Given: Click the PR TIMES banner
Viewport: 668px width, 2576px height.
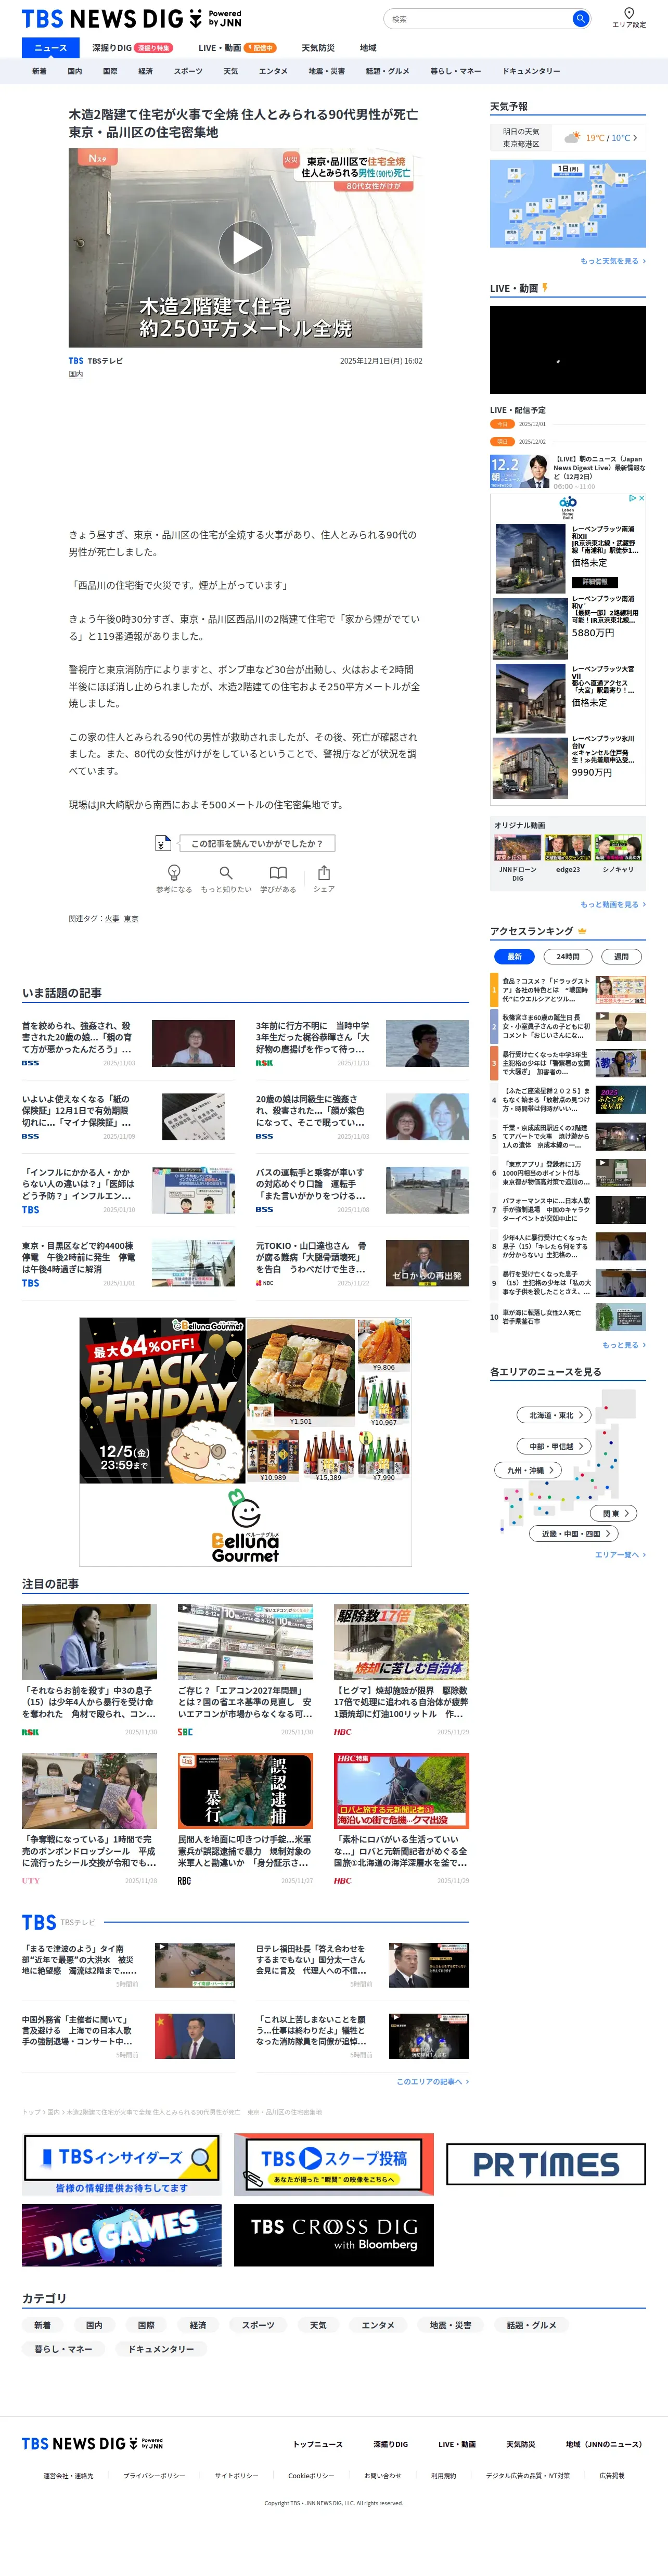Looking at the screenshot, I should pyautogui.click(x=546, y=2165).
